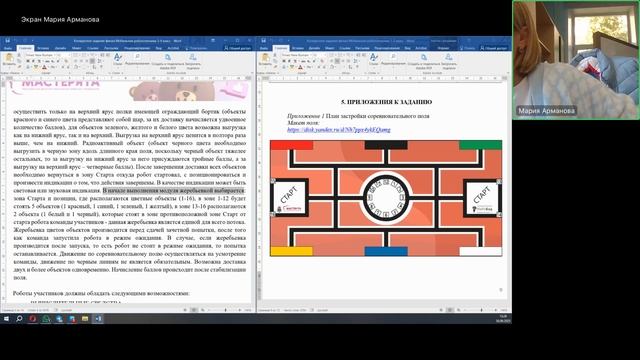This screenshot has width=640, height=360.
Task: Open Рассылки tab in right Word window
Action: point(362,48)
